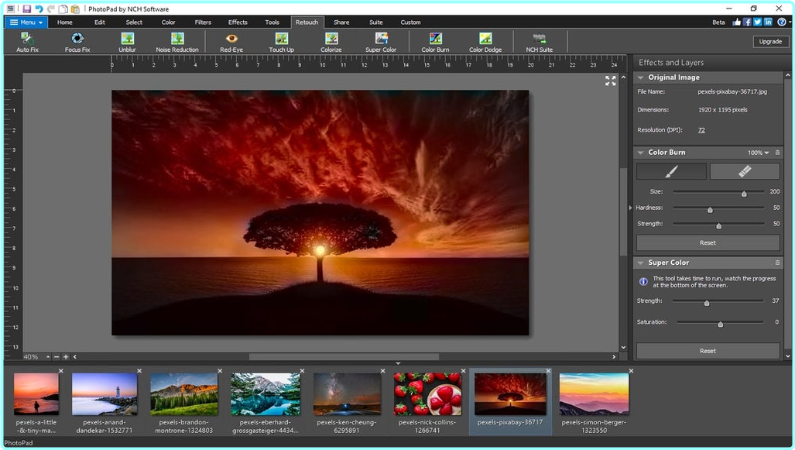Select the Color Dodge tool
795x450 pixels.
point(485,42)
